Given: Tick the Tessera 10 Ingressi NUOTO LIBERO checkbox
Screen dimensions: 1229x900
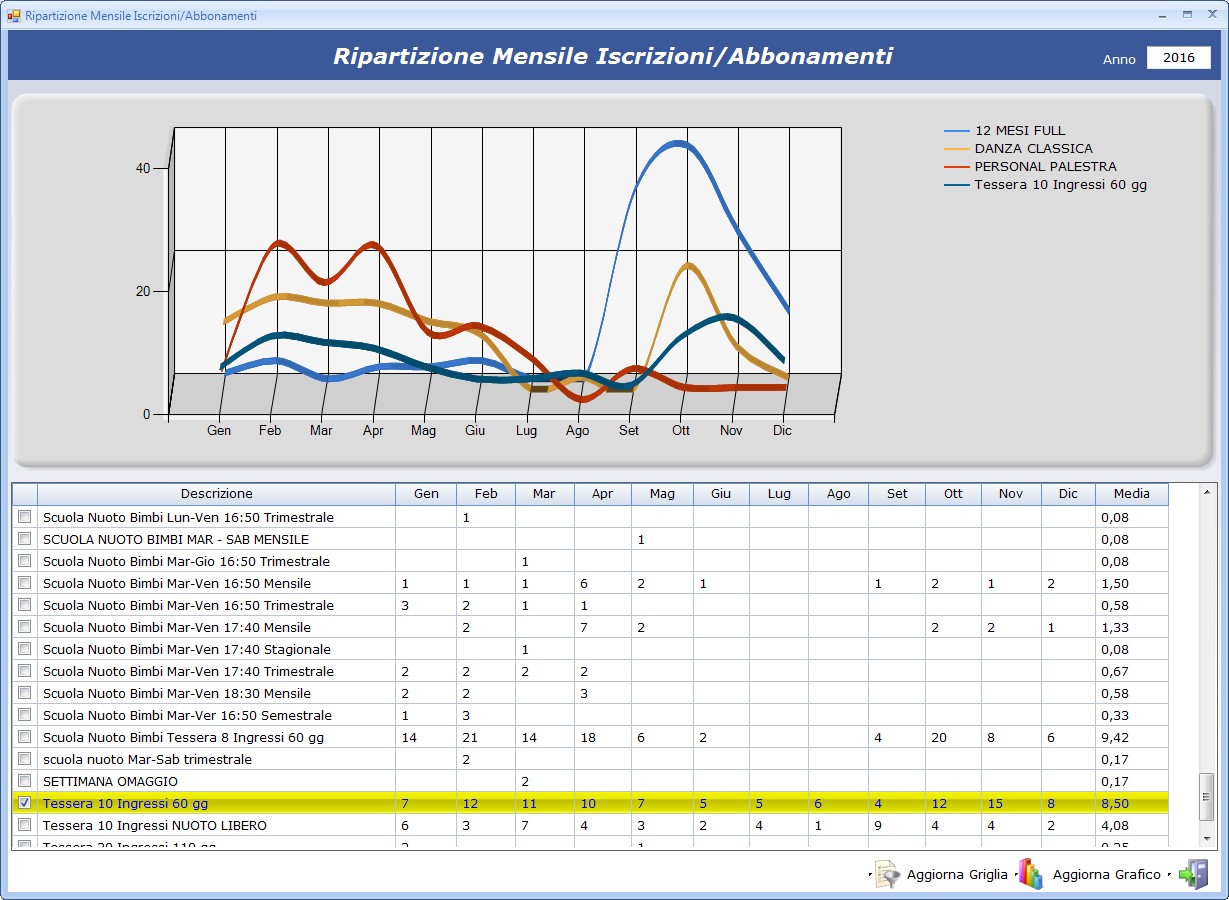Looking at the screenshot, I should [x=25, y=825].
